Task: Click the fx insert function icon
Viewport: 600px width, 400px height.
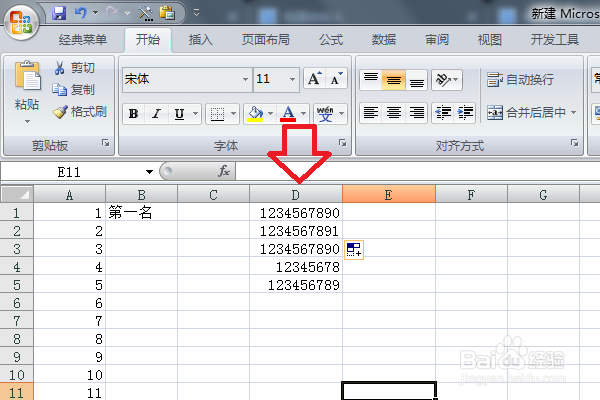Action: point(224,171)
